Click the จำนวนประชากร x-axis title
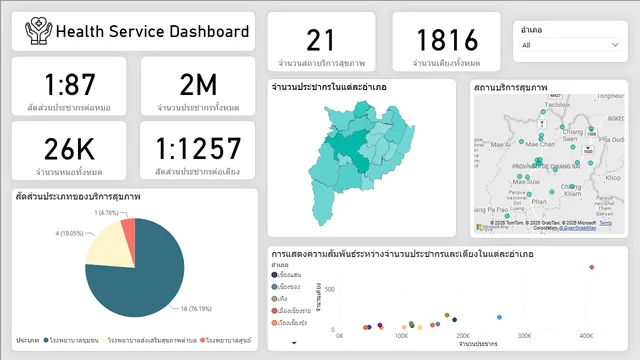Image resolution: width=640 pixels, height=360 pixels. coord(478,344)
